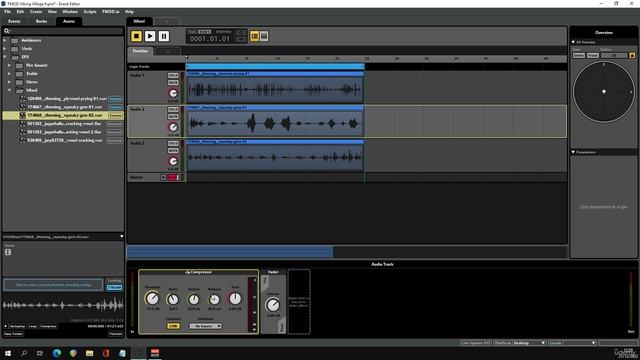Solo the Audio 1 track
This screenshot has height=360, width=640.
[173, 76]
